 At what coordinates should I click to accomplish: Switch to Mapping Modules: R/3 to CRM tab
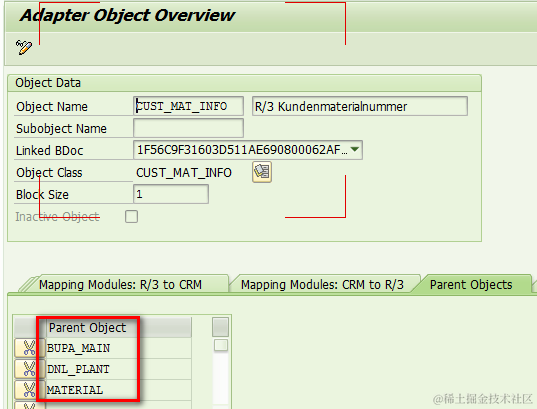pos(120,285)
